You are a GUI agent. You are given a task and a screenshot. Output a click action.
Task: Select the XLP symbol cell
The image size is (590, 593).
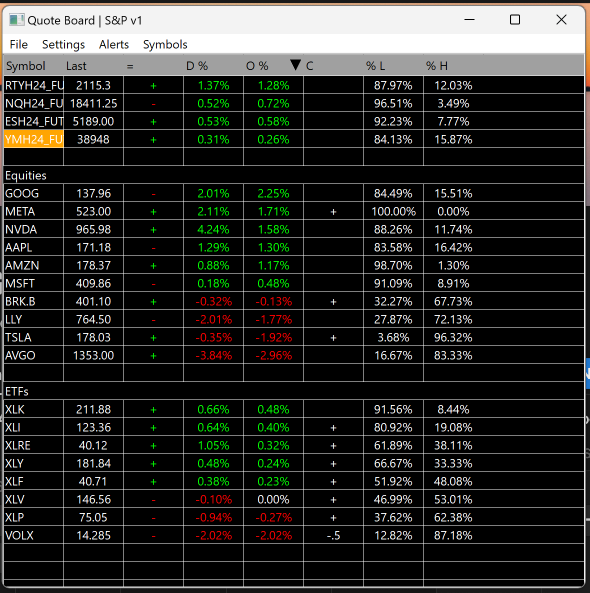[x=34, y=517]
